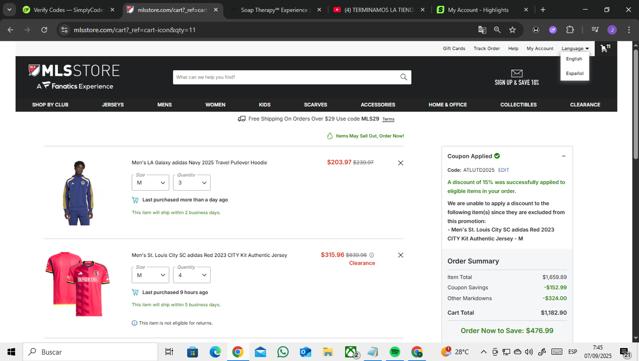Open the browser zoom magnifier icon

[x=497, y=30]
